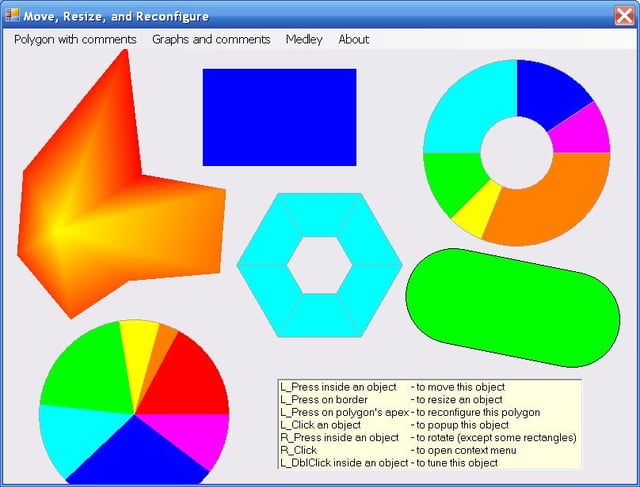Open the About menu
Viewport: 640px width, 487px height.
pyautogui.click(x=353, y=40)
